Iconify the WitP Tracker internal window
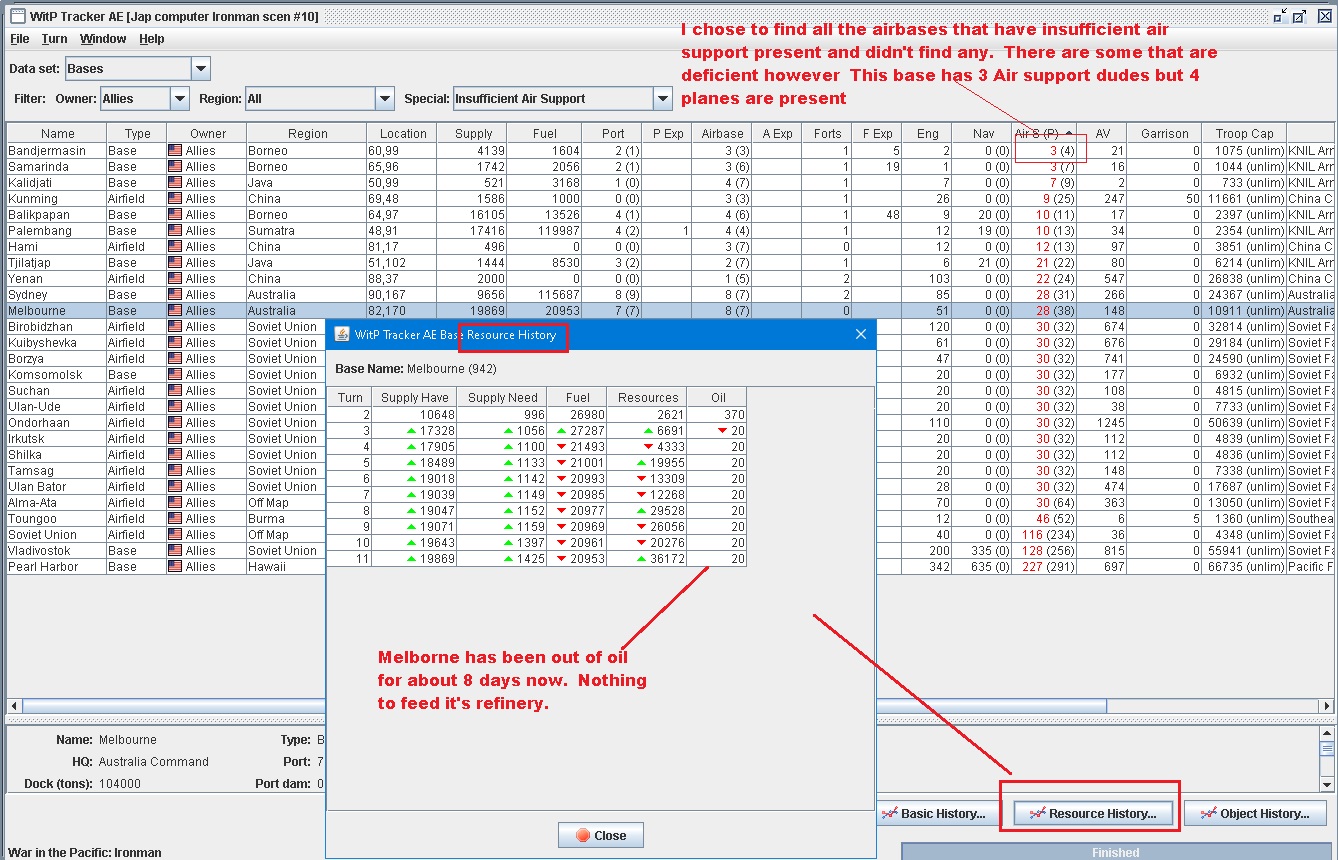1338x860 pixels. click(1280, 16)
